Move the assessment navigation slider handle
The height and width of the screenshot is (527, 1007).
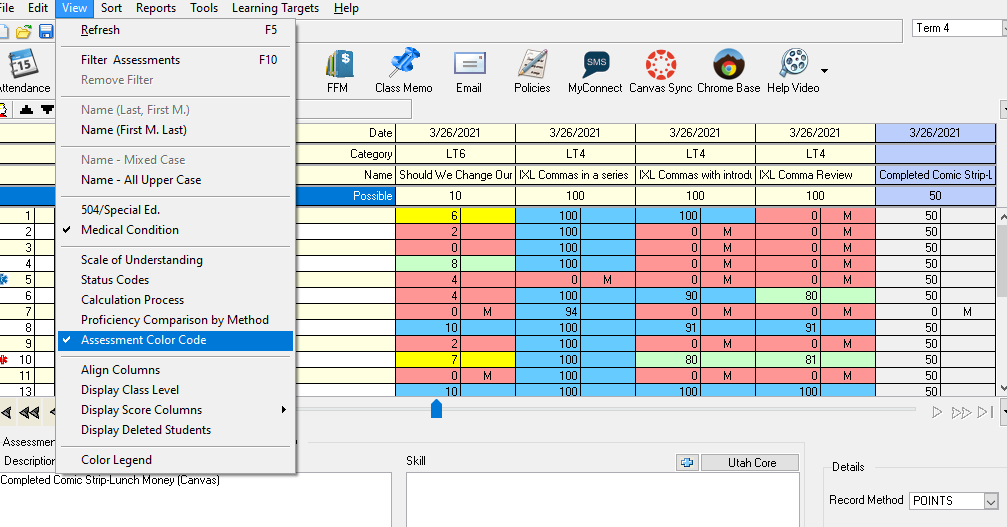click(x=436, y=408)
